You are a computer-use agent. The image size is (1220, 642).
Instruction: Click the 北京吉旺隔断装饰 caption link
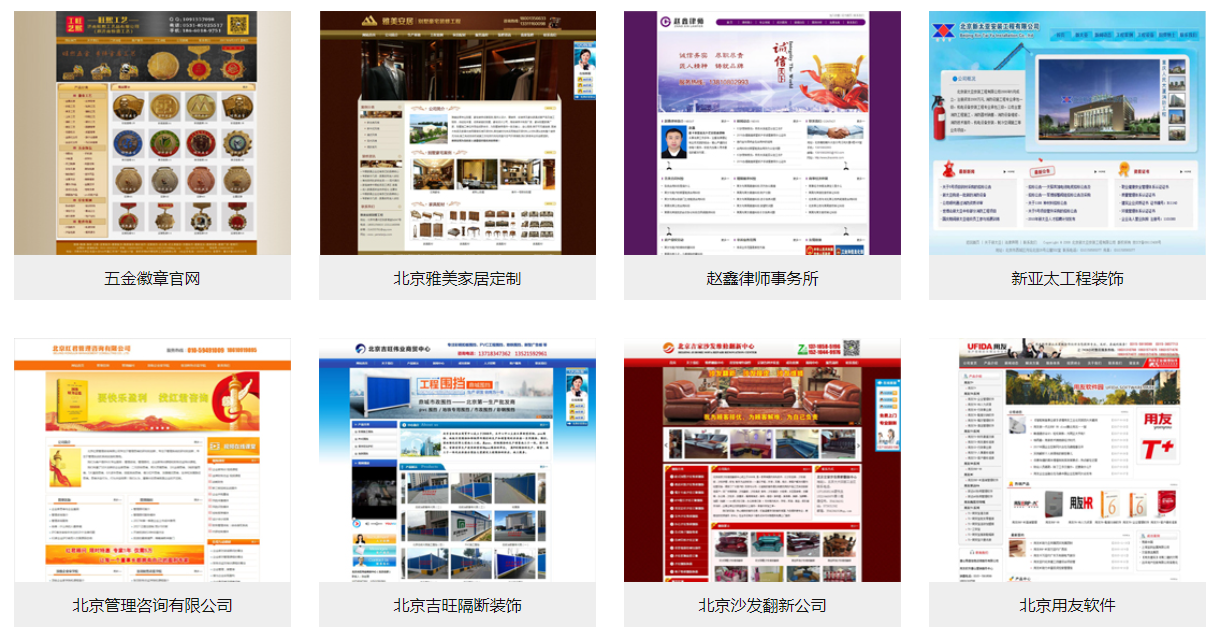coord(457,605)
